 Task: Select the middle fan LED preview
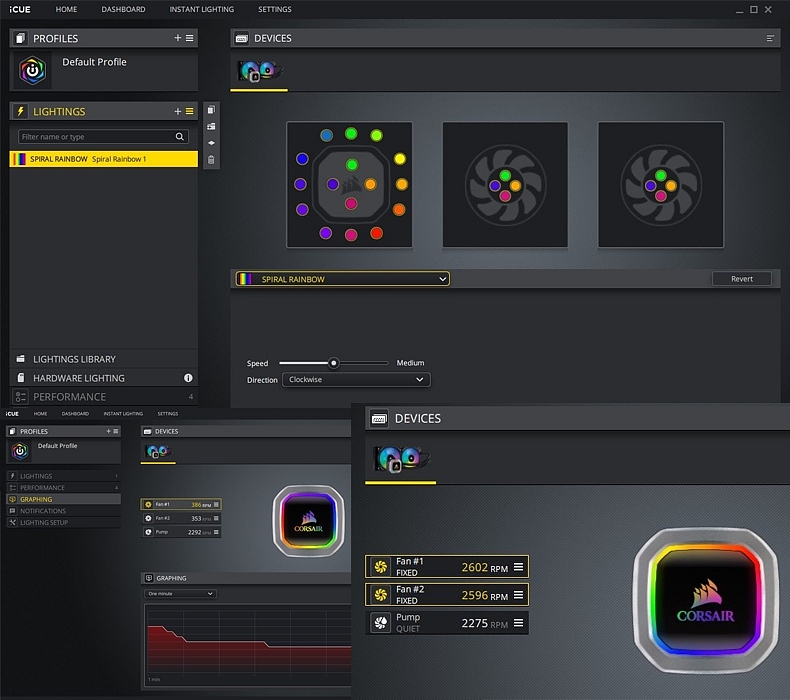[x=505, y=184]
